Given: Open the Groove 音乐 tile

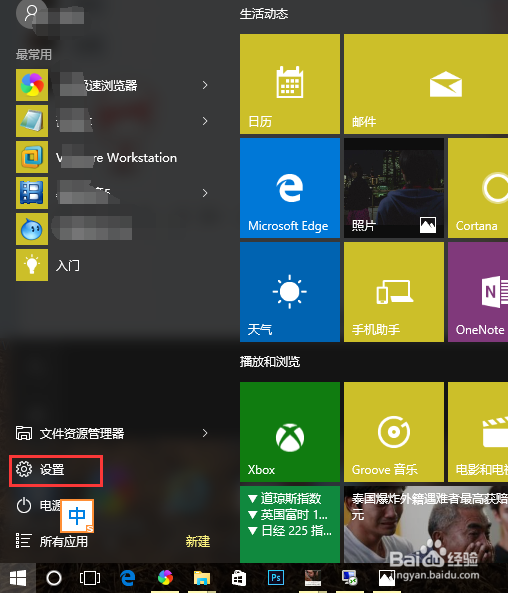Looking at the screenshot, I should point(394,432).
